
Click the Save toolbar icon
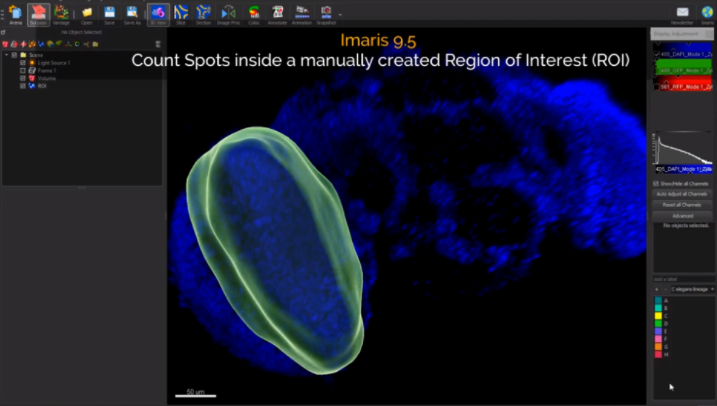pyautogui.click(x=109, y=15)
